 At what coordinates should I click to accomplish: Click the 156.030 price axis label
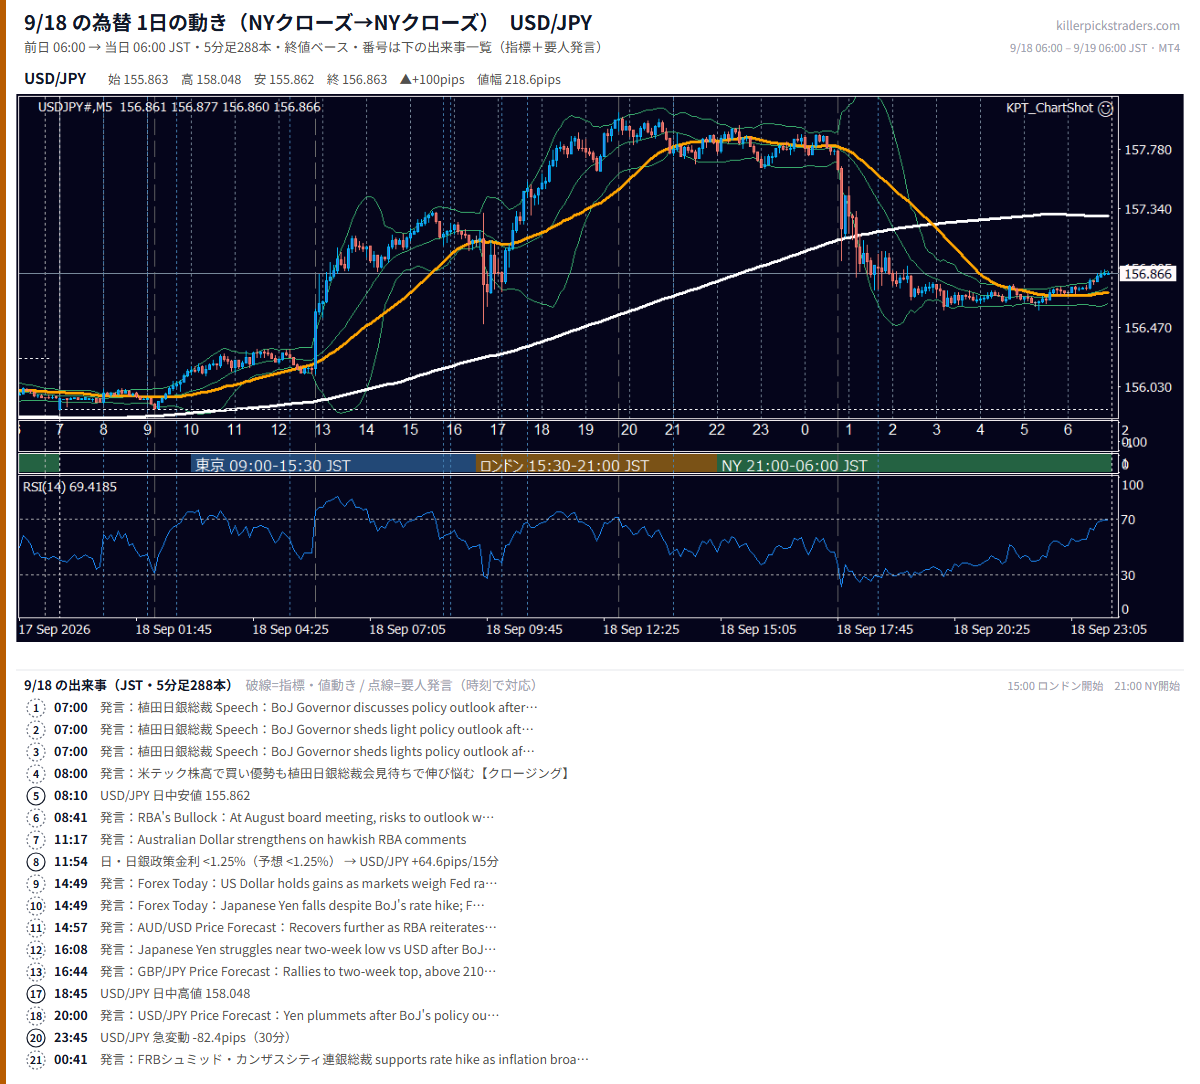[1148, 387]
